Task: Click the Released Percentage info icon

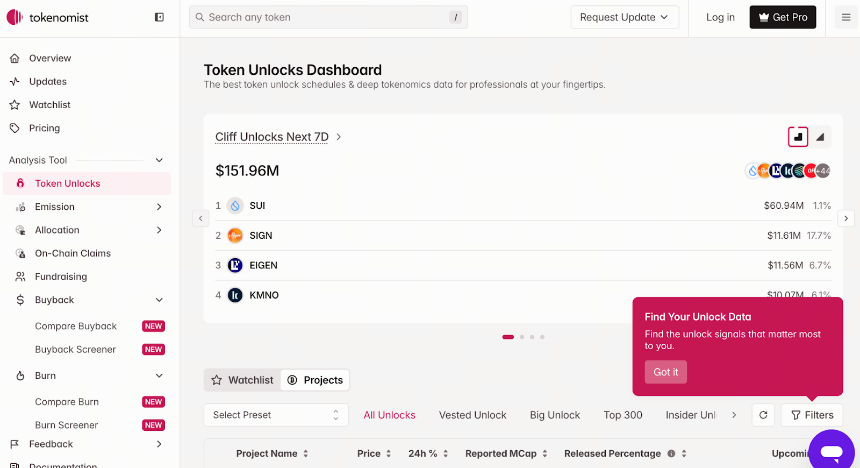Action: 671,454
